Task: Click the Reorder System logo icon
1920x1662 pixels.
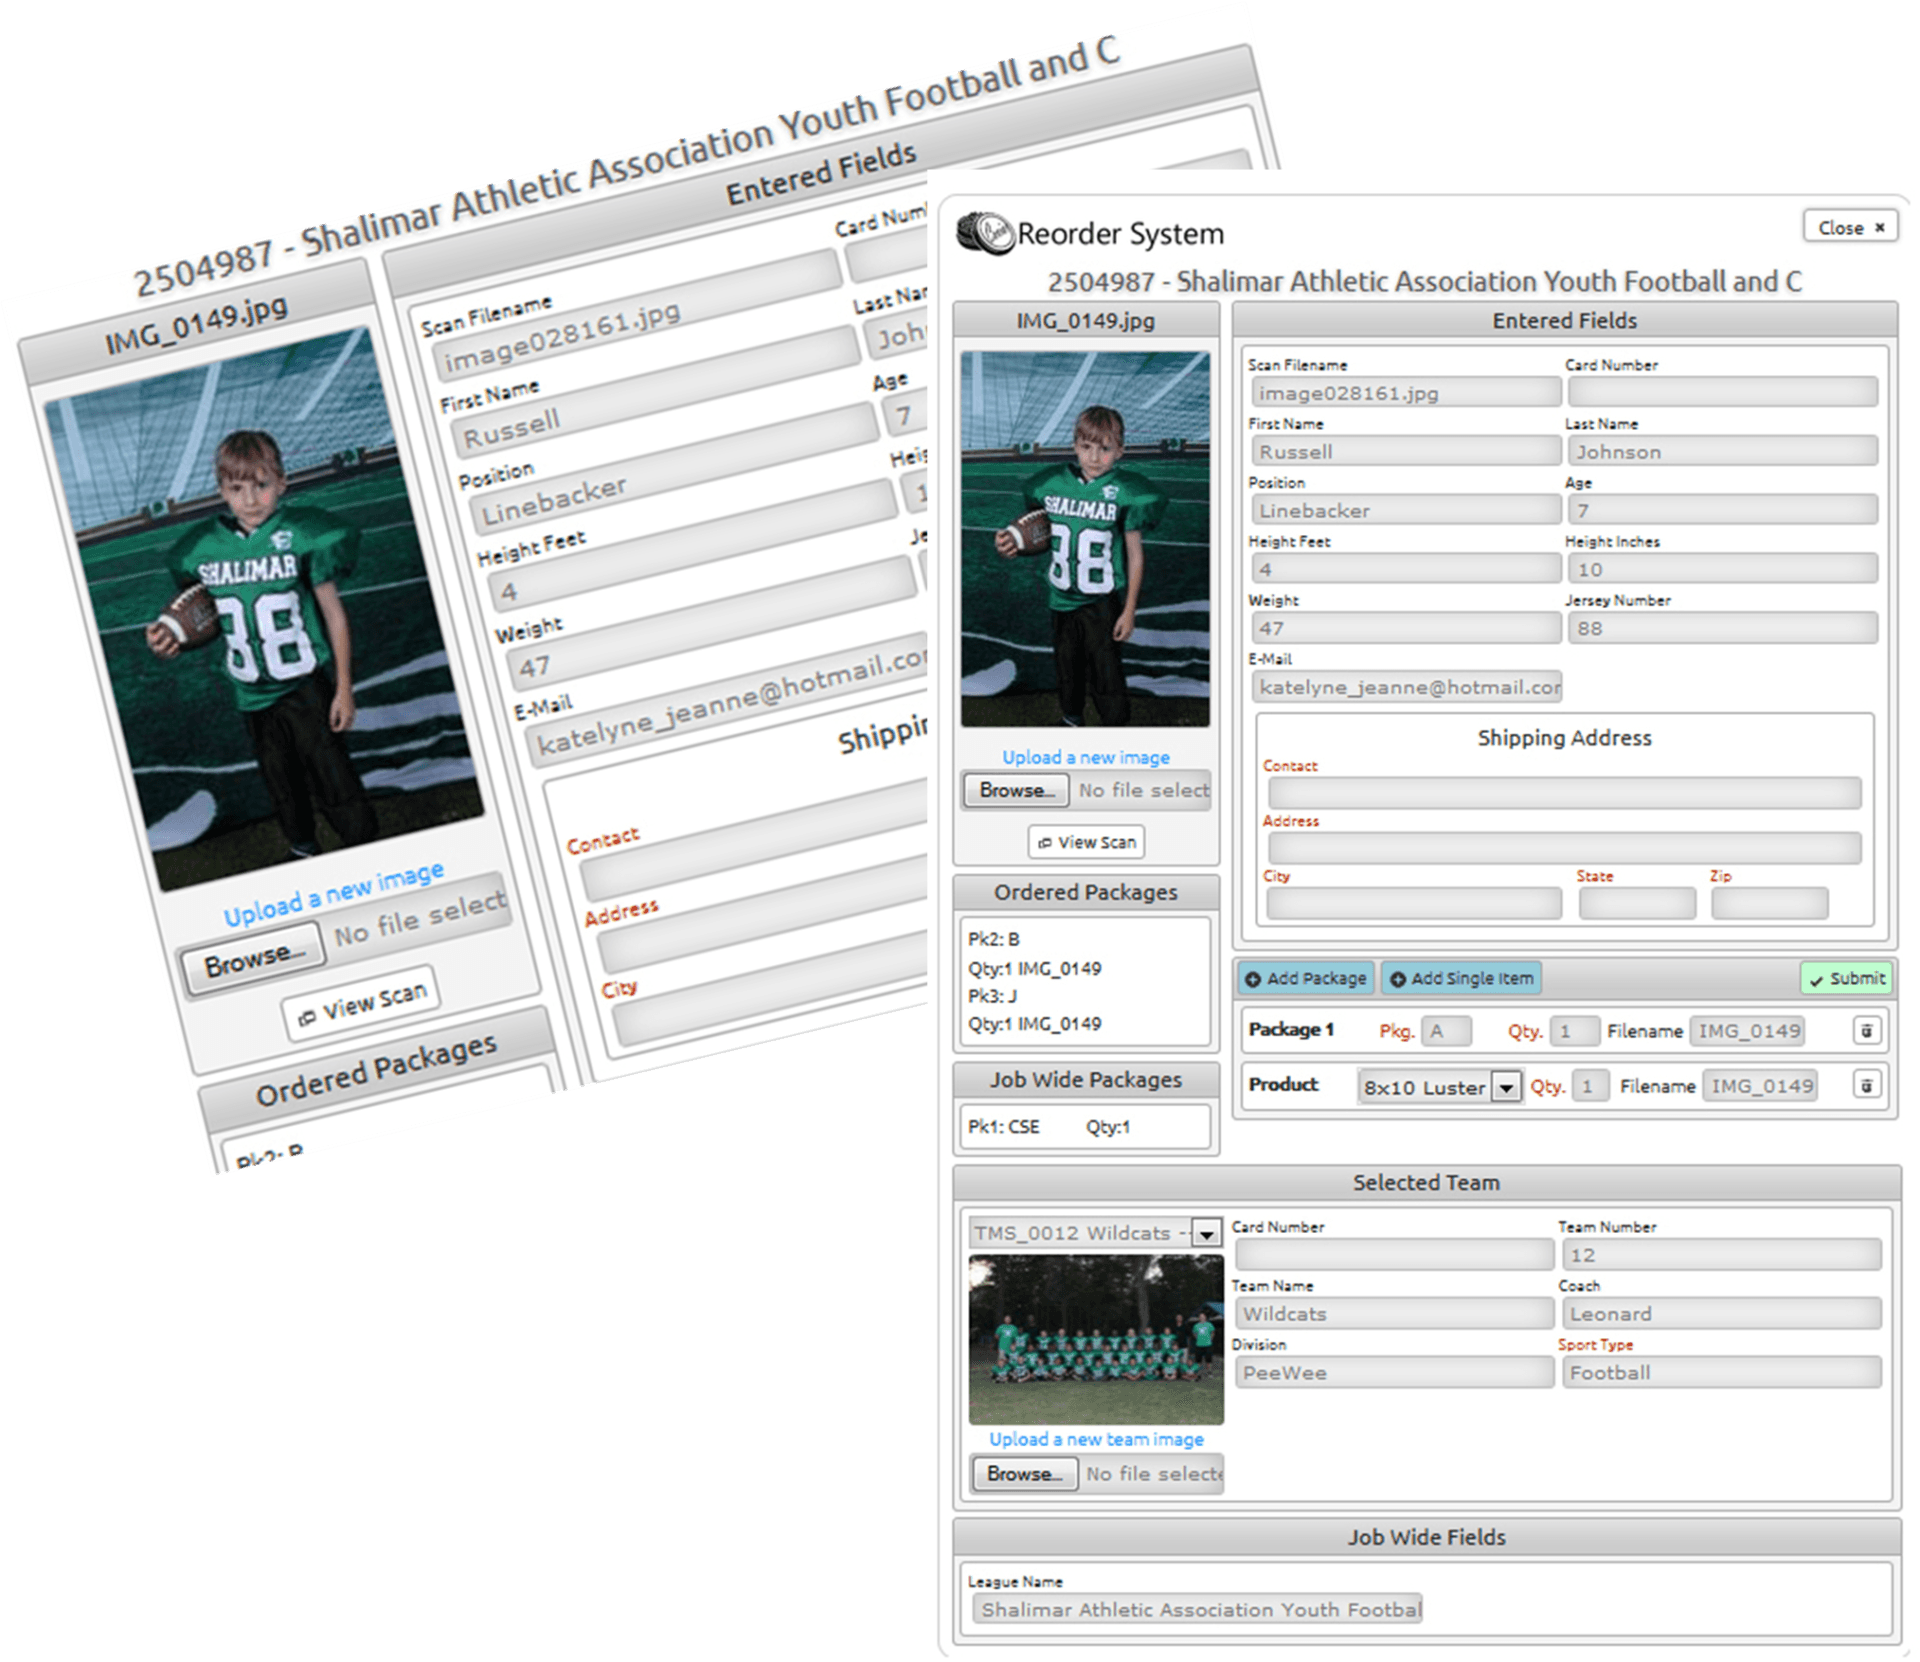Action: pyautogui.click(x=984, y=233)
